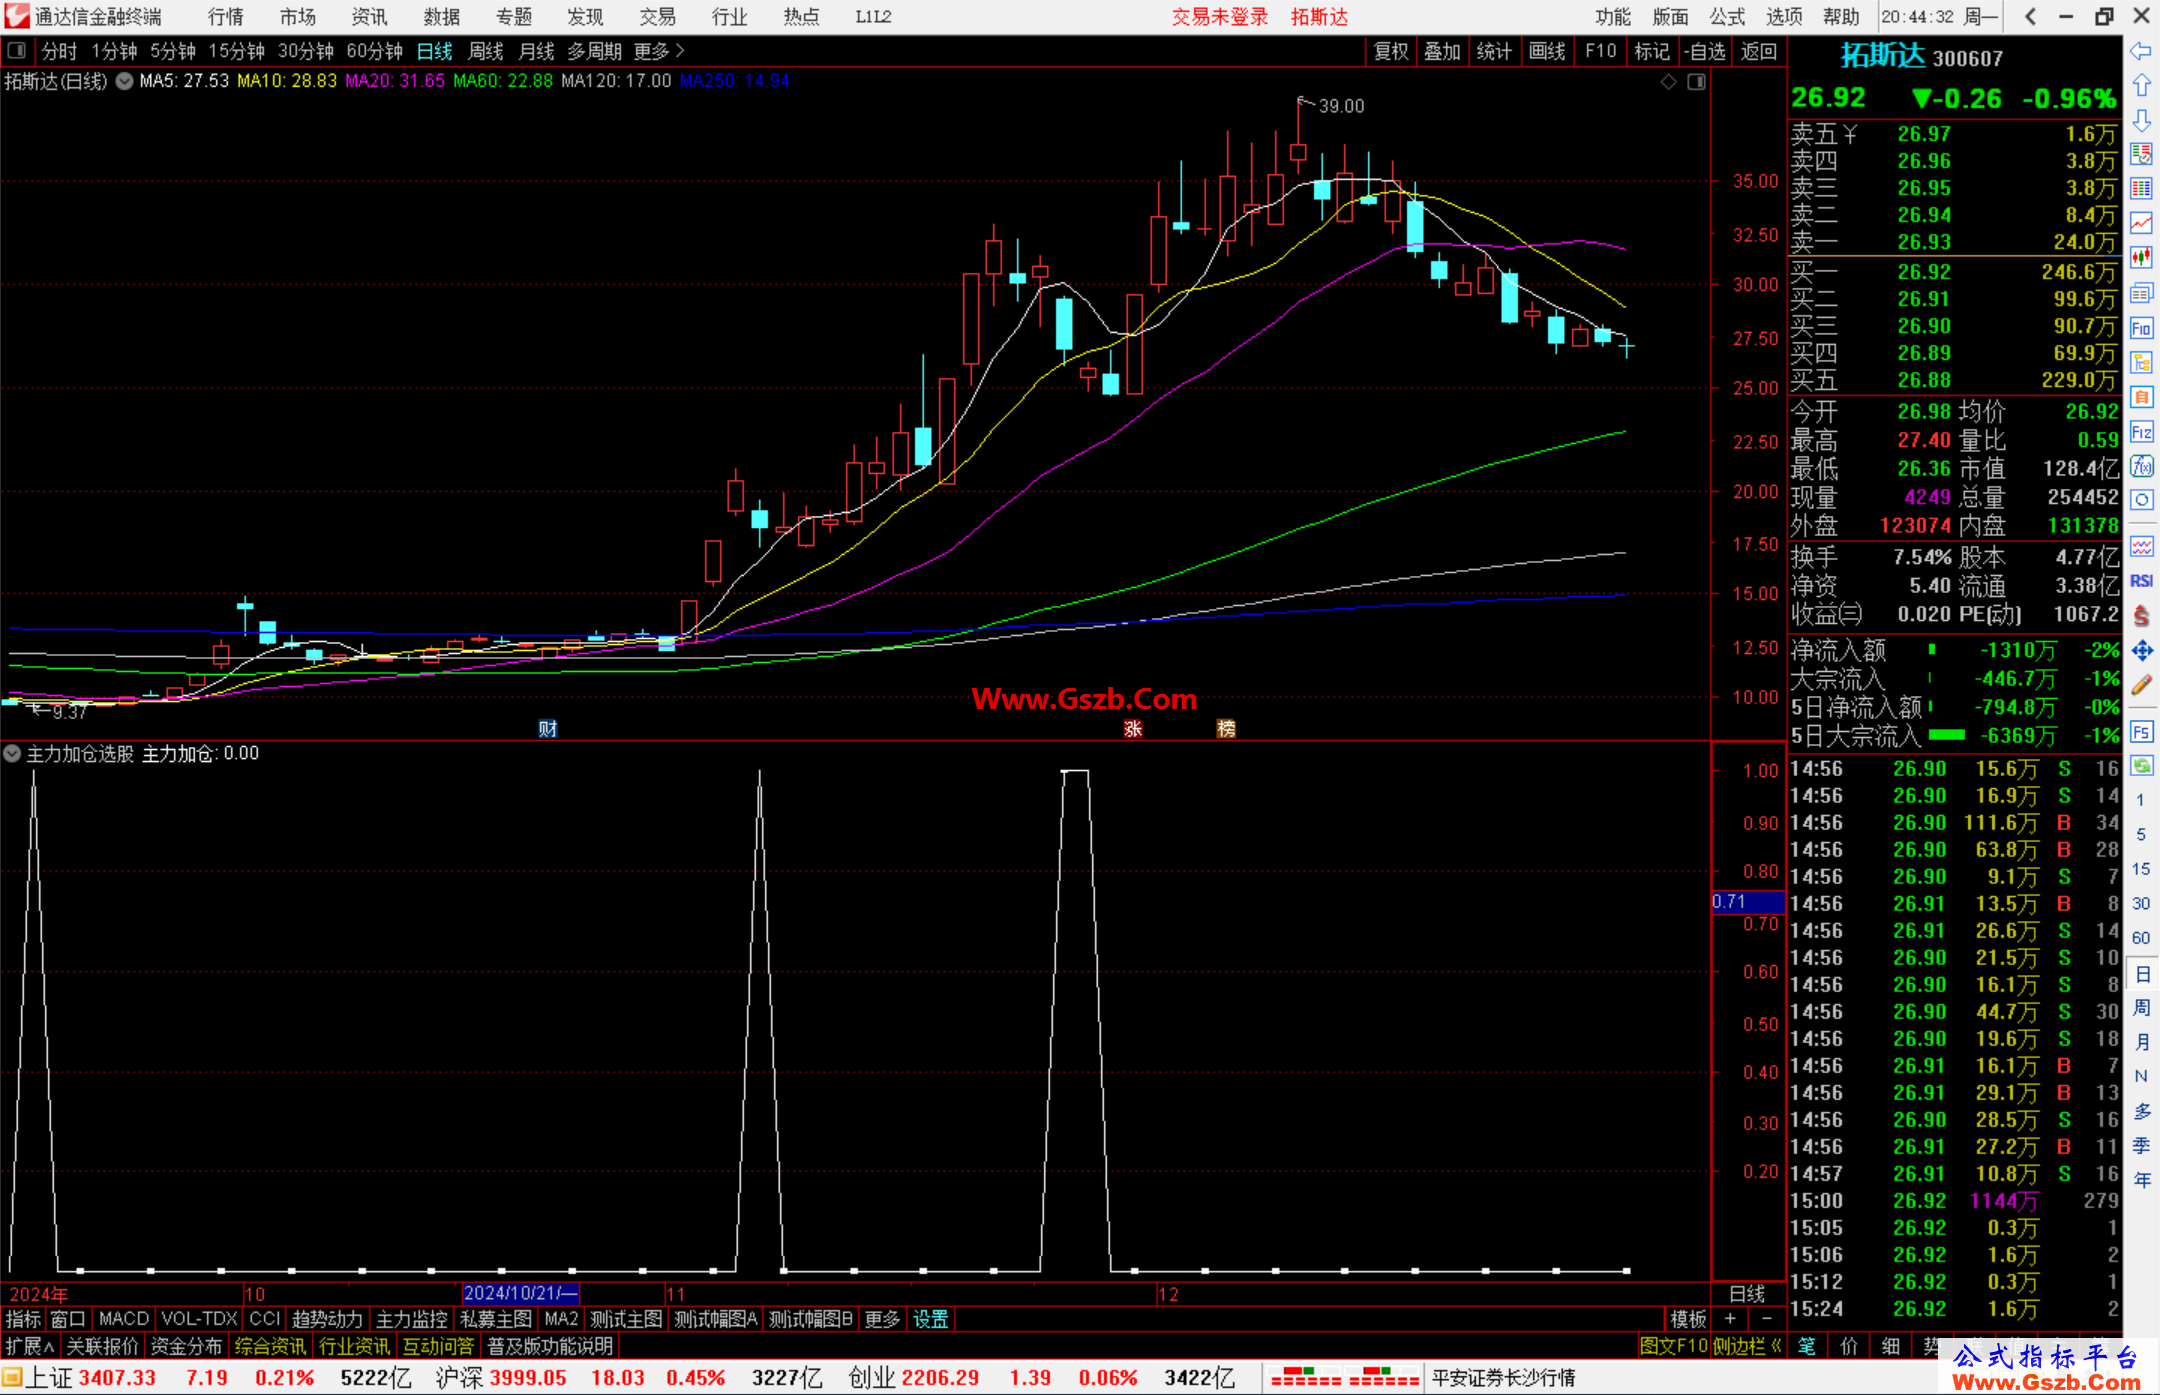Open the 模板 template dropdown

[x=1688, y=1319]
